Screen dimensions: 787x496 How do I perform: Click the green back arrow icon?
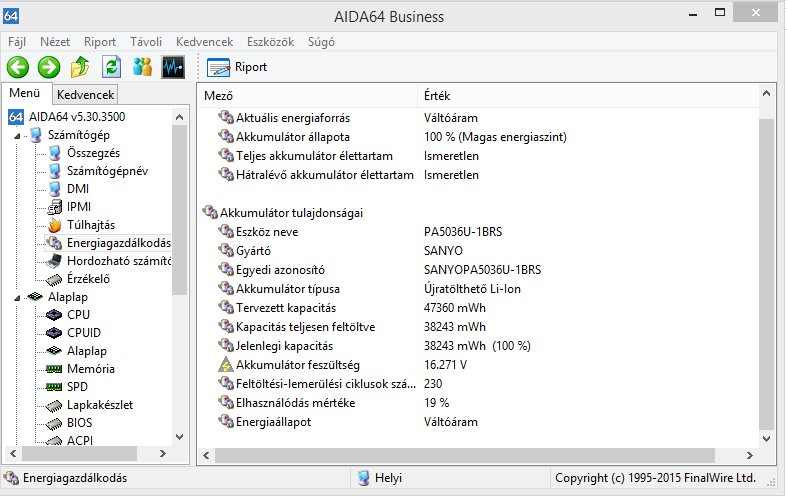18,67
